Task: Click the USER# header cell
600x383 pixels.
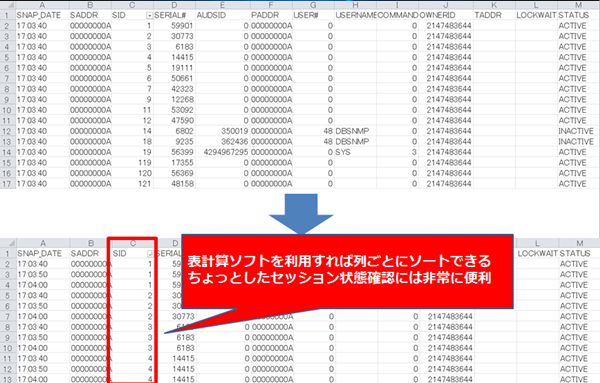Action: coord(313,15)
